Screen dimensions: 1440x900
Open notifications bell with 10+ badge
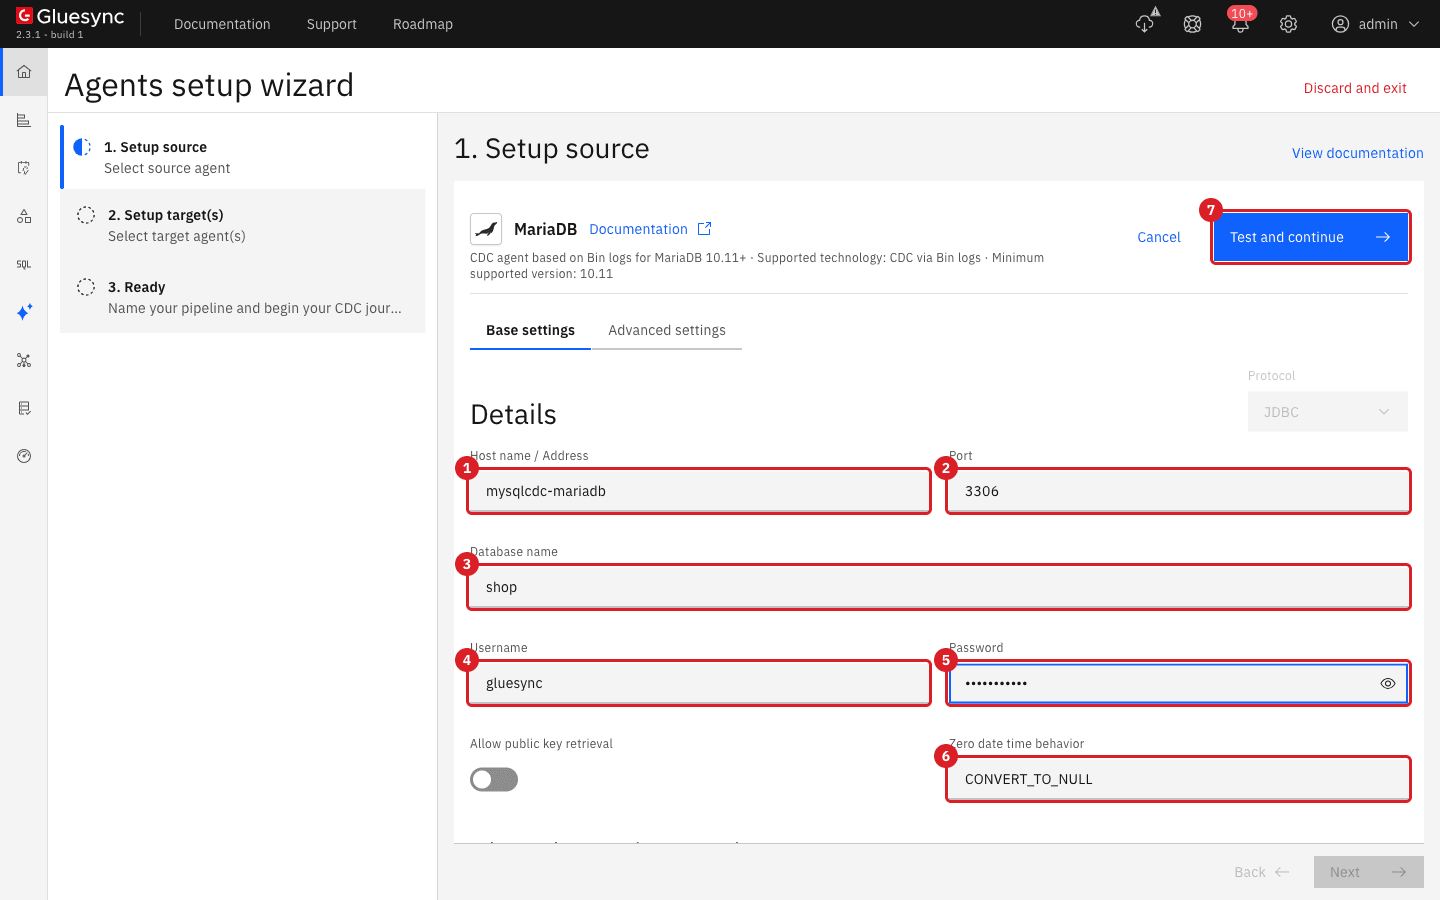tap(1240, 24)
